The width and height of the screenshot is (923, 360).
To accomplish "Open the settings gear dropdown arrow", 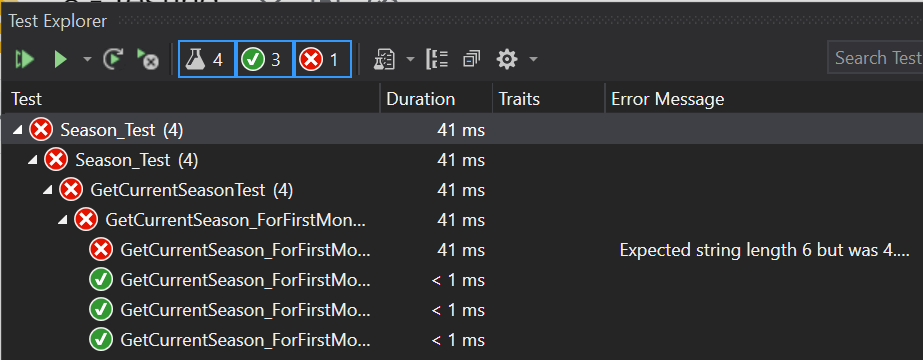I will [533, 59].
